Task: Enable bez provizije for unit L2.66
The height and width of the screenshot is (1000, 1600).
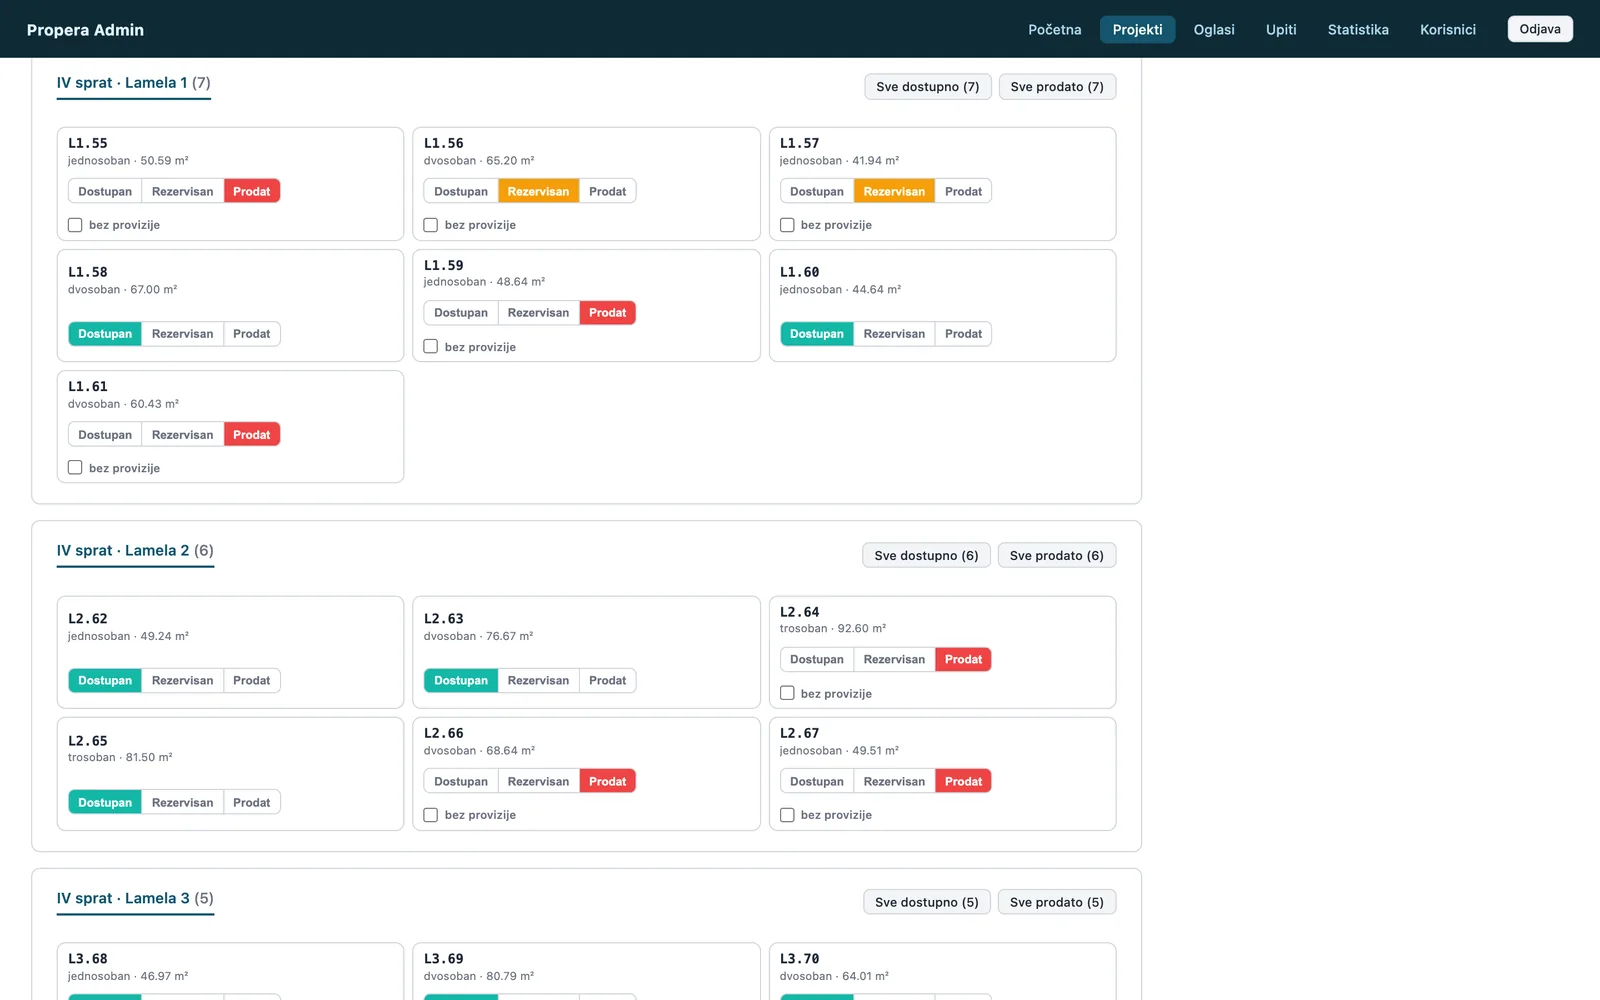Action: coord(431,815)
